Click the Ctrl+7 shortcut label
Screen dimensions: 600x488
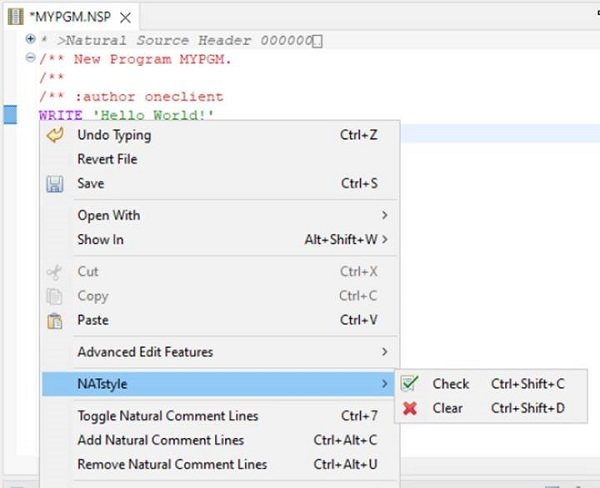pyautogui.click(x=359, y=416)
